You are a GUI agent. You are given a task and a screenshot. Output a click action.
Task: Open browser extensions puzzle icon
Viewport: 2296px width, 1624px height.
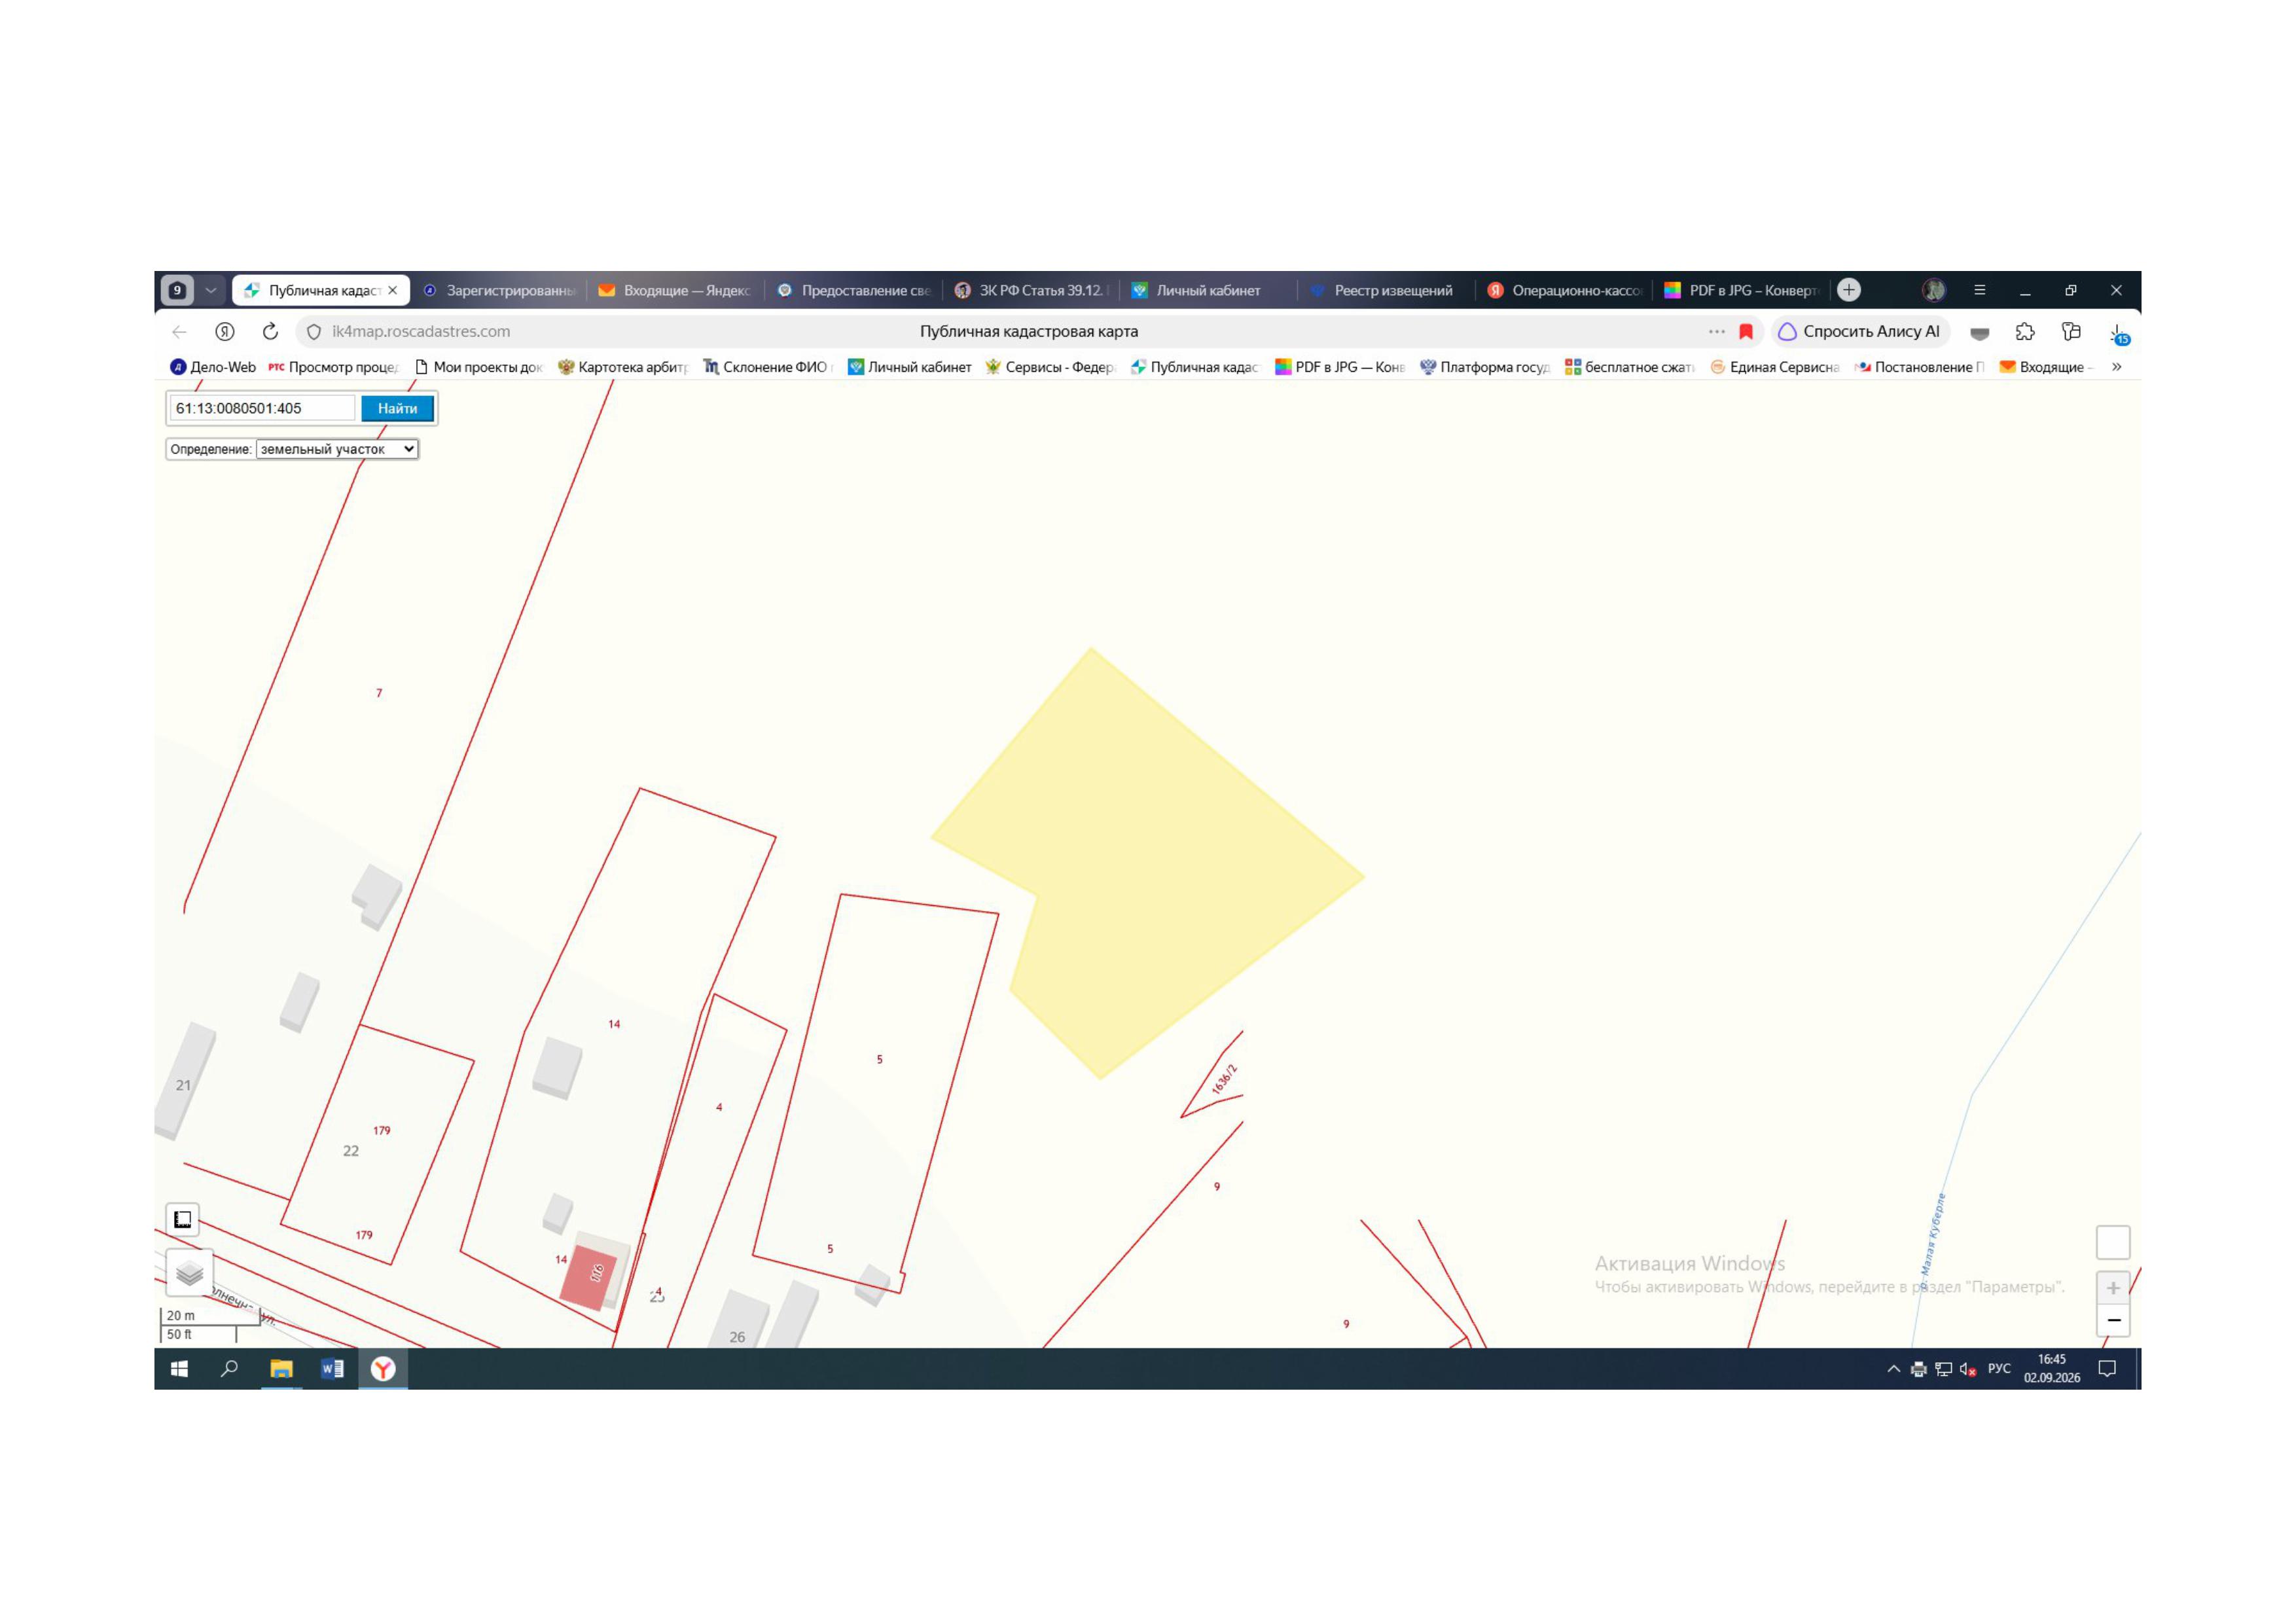pyautogui.click(x=2025, y=331)
